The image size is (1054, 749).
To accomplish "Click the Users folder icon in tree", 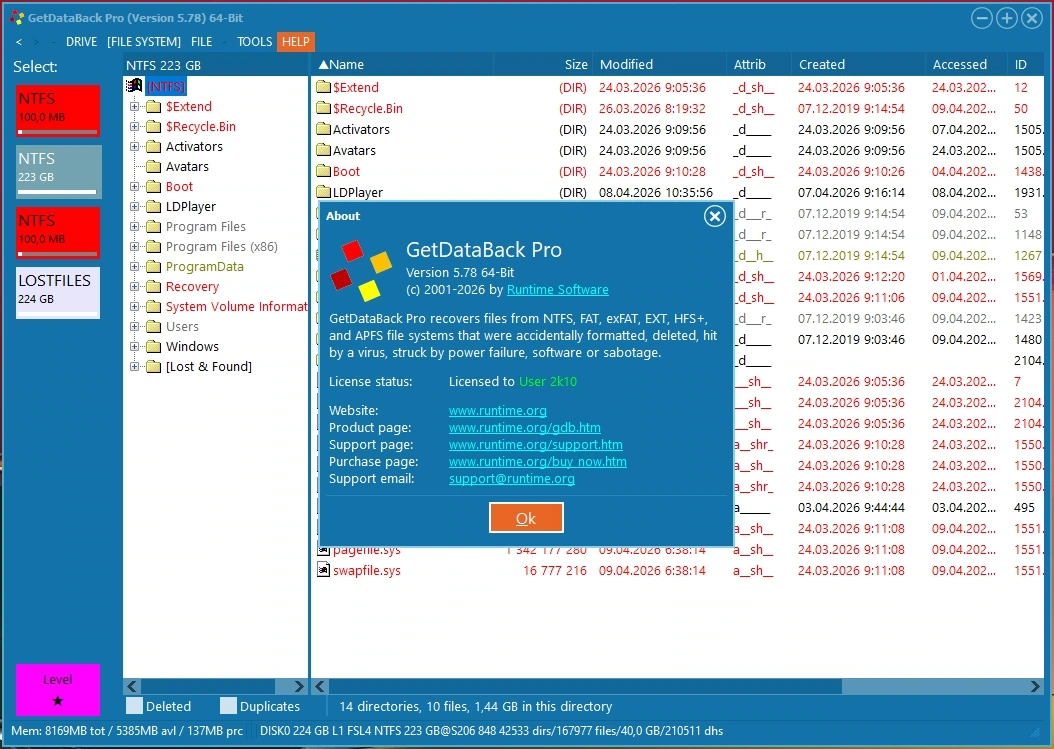I will 154,326.
